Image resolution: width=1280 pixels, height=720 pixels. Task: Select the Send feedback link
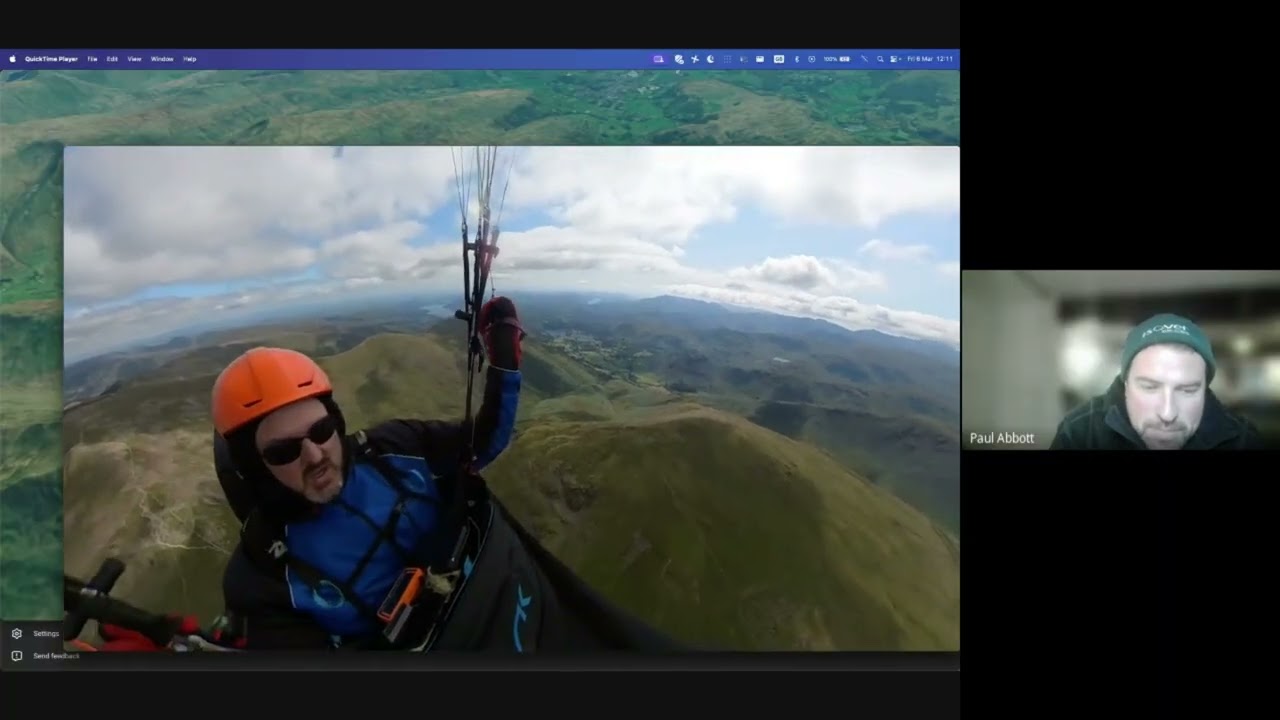pos(56,656)
